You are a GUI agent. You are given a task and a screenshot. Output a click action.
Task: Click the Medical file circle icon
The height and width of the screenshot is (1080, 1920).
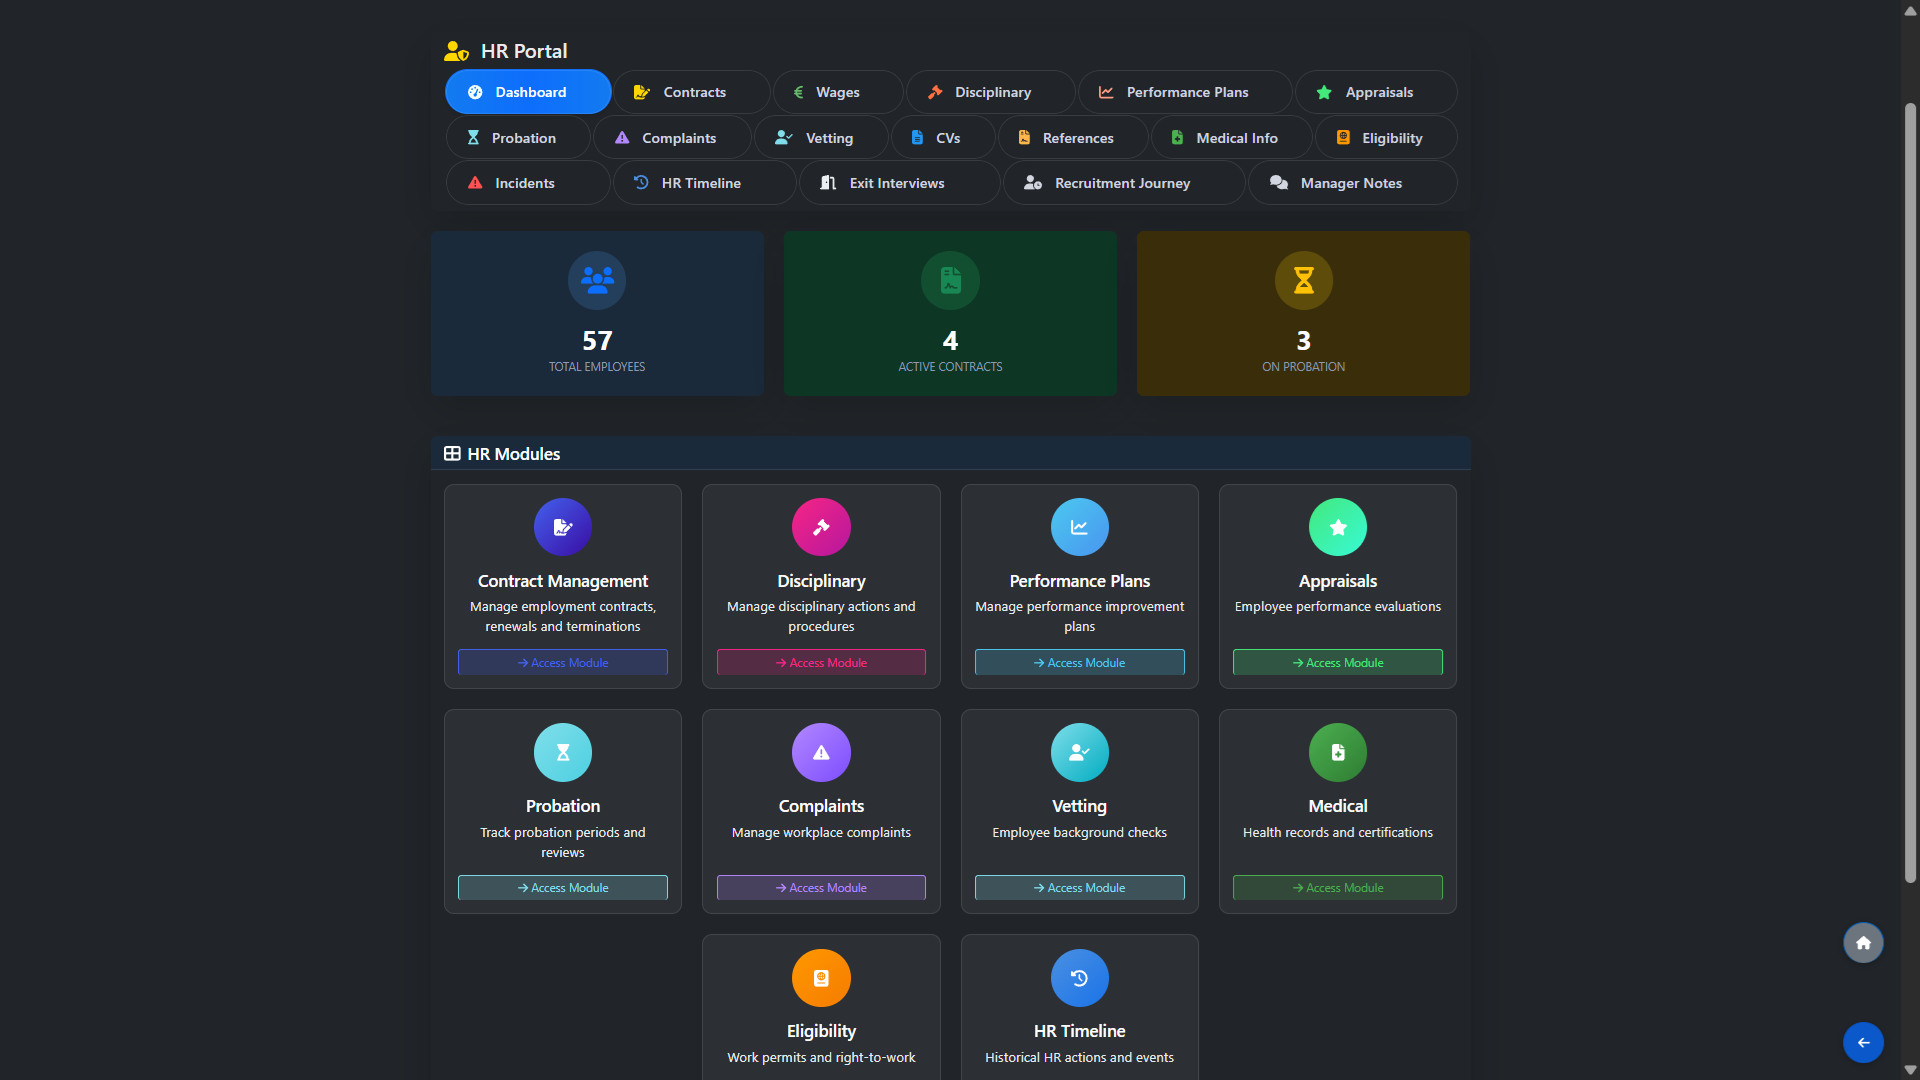[x=1338, y=752]
